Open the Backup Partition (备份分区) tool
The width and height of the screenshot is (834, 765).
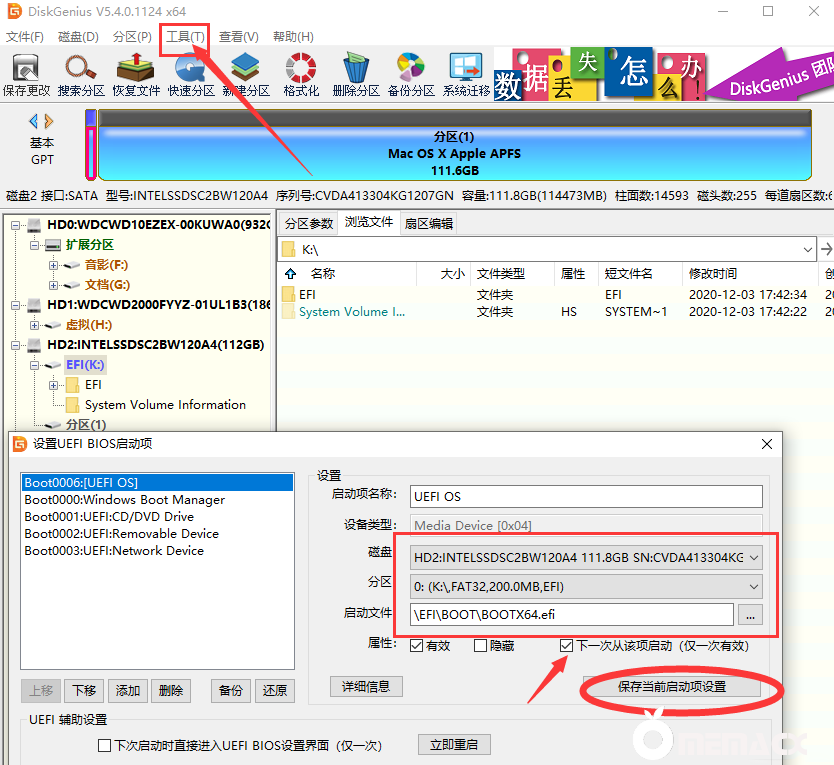[x=410, y=74]
